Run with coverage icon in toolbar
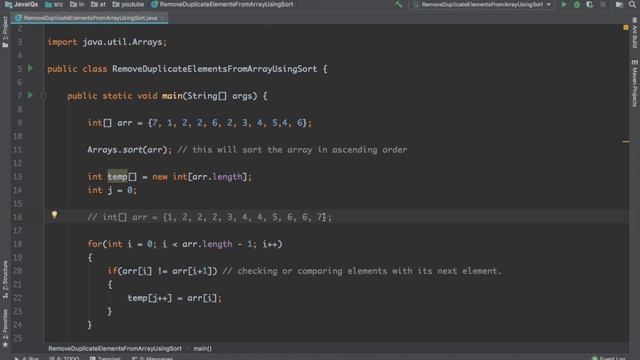640x360 pixels. tap(589, 4)
